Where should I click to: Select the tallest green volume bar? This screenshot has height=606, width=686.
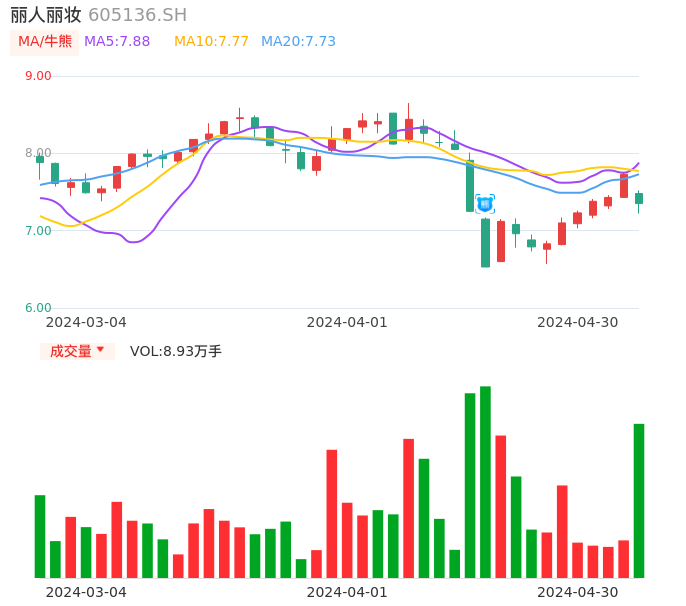point(485,481)
